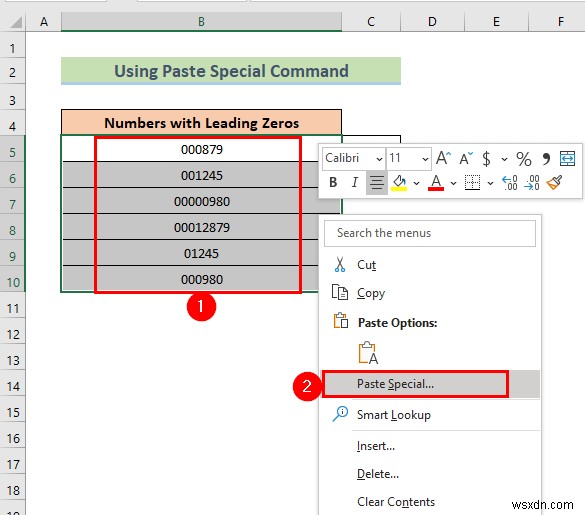Screen dimensions: 585x515
Task: Increase decimal places
Action: pos(510,182)
